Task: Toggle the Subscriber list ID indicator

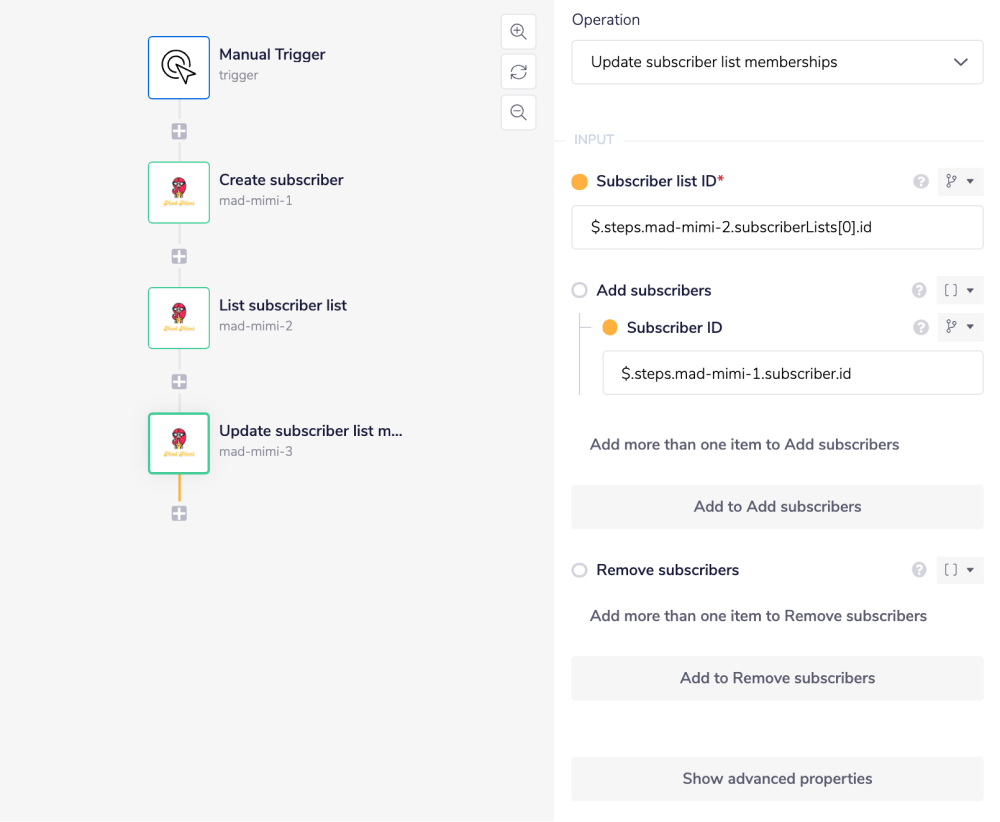Action: pos(579,182)
